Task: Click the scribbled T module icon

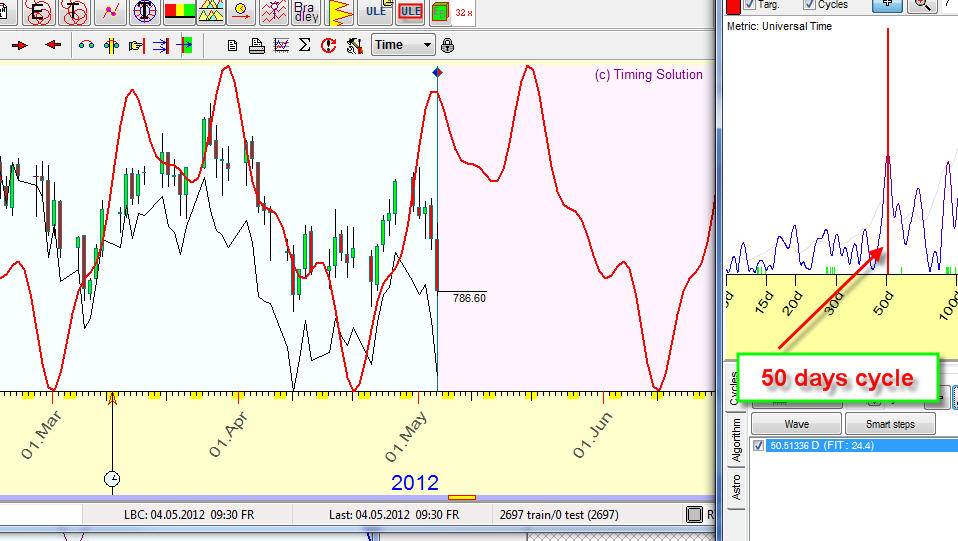Action: pyautogui.click(x=74, y=12)
